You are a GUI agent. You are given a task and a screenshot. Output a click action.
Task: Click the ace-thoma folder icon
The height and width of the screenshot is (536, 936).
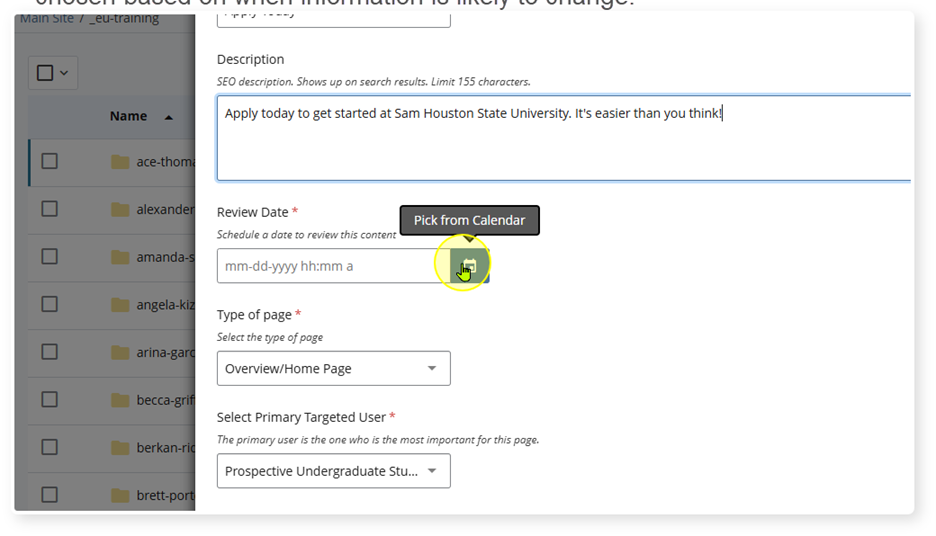coord(121,162)
